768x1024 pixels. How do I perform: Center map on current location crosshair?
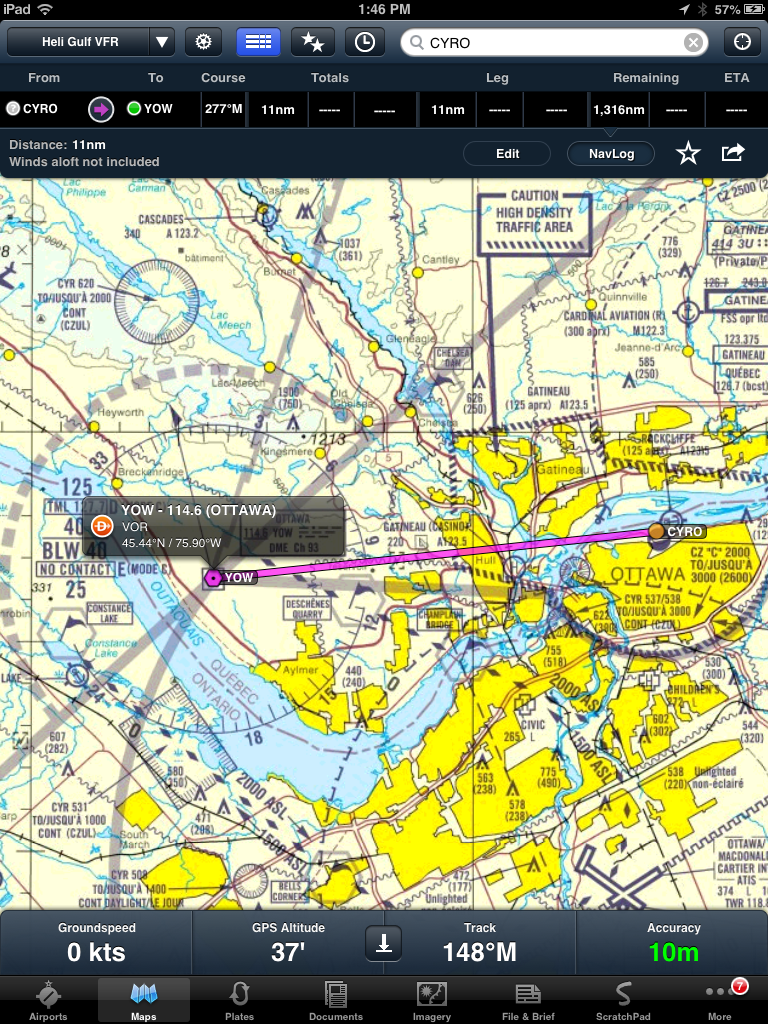coord(742,42)
